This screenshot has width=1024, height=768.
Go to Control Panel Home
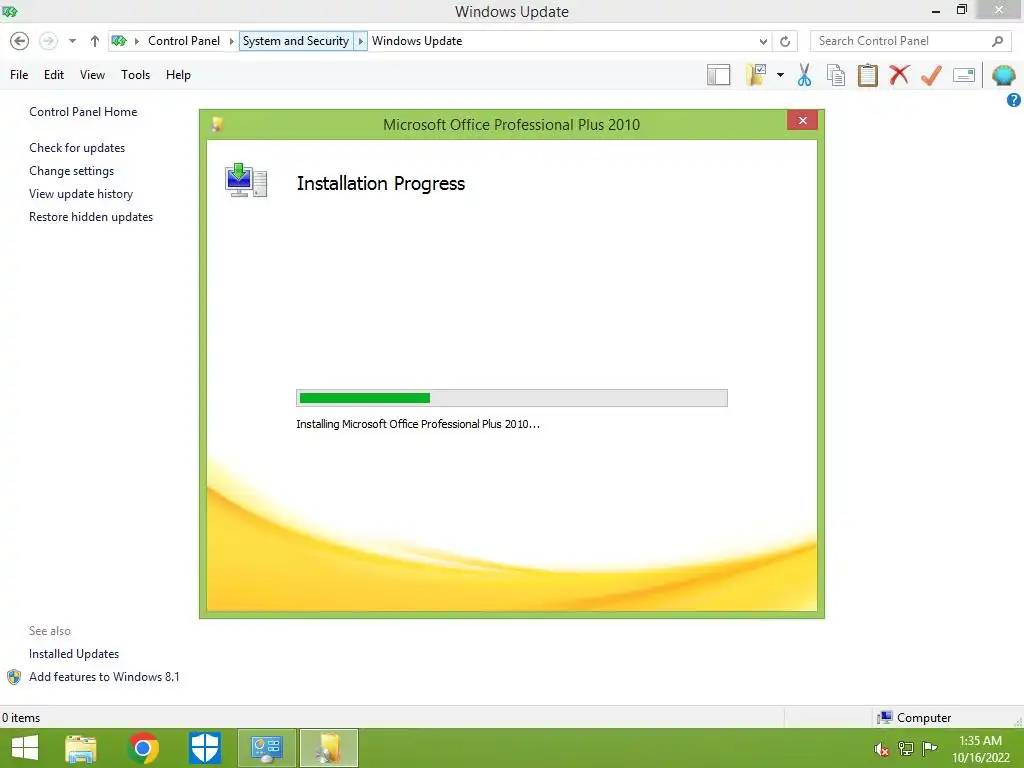(83, 112)
